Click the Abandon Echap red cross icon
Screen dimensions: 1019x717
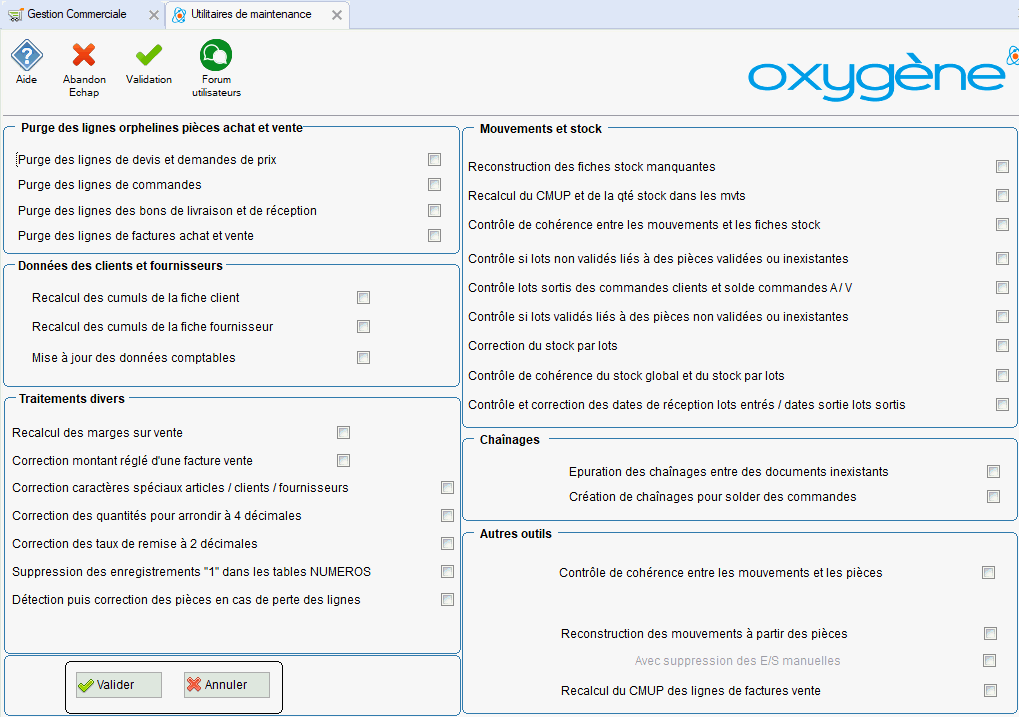84,55
